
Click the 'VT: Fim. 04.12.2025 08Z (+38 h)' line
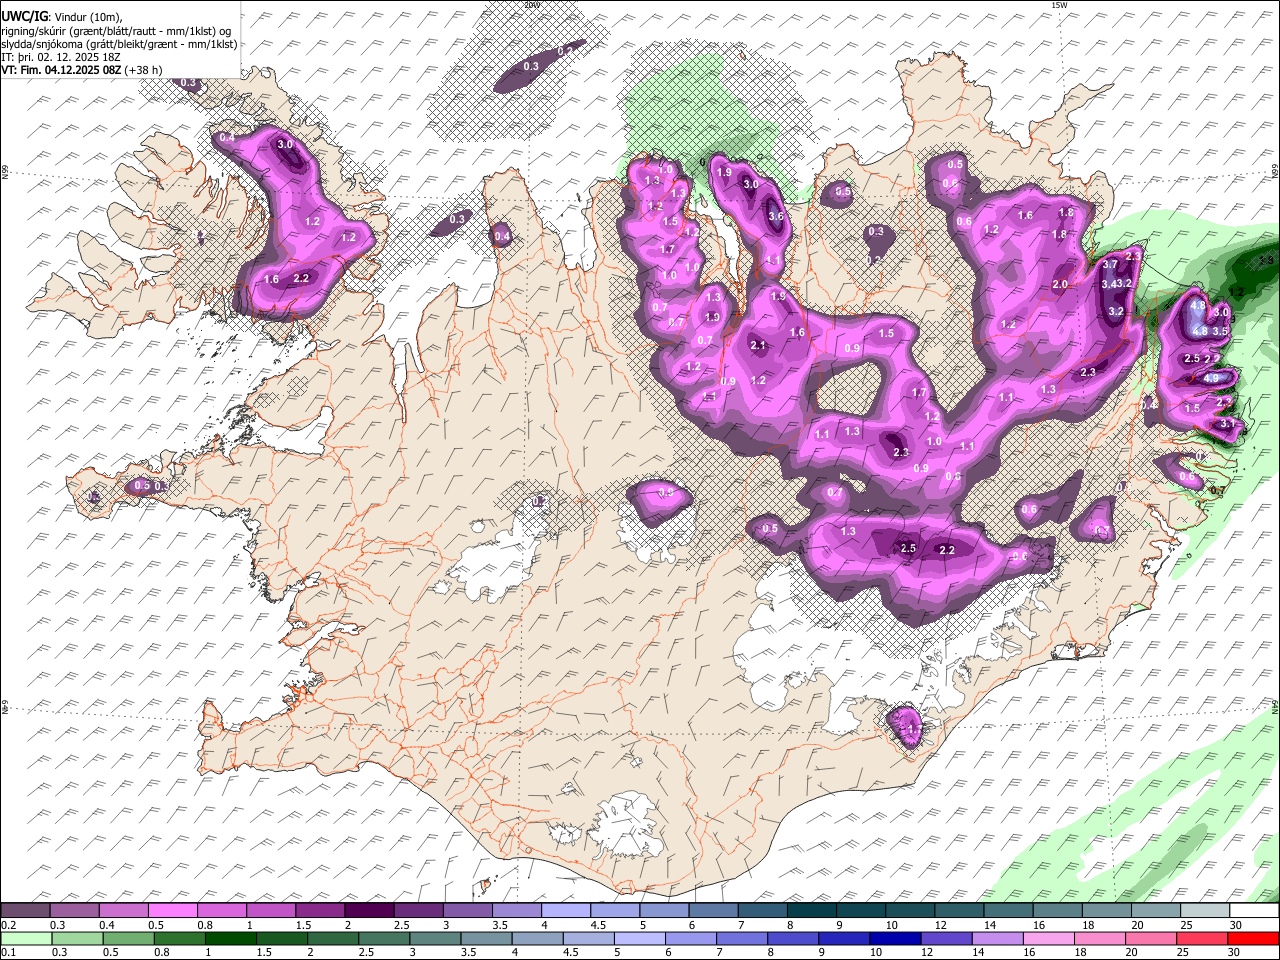tap(83, 70)
